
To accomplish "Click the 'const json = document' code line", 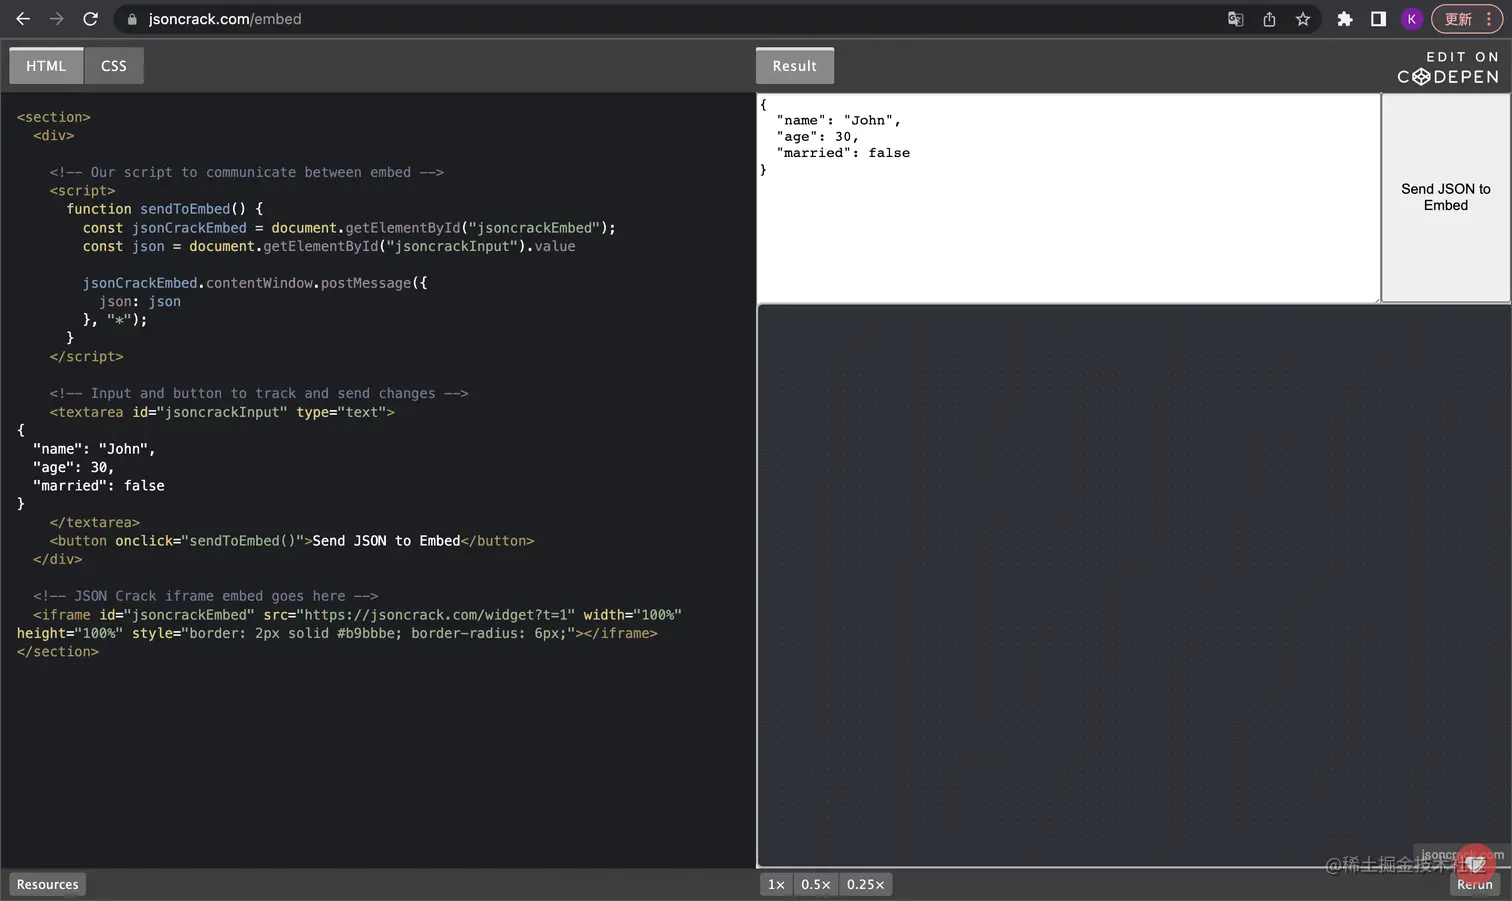I will pos(329,246).
